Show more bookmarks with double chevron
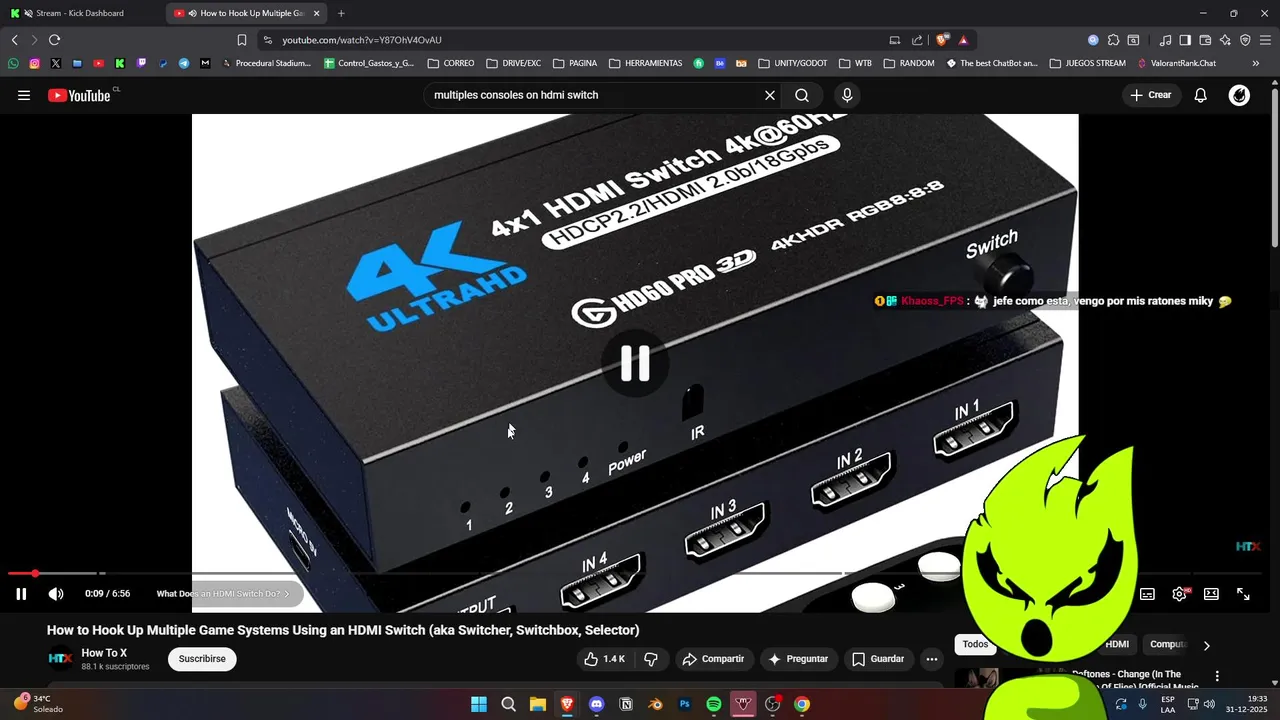Screen dimensions: 1280x720 1256,63
